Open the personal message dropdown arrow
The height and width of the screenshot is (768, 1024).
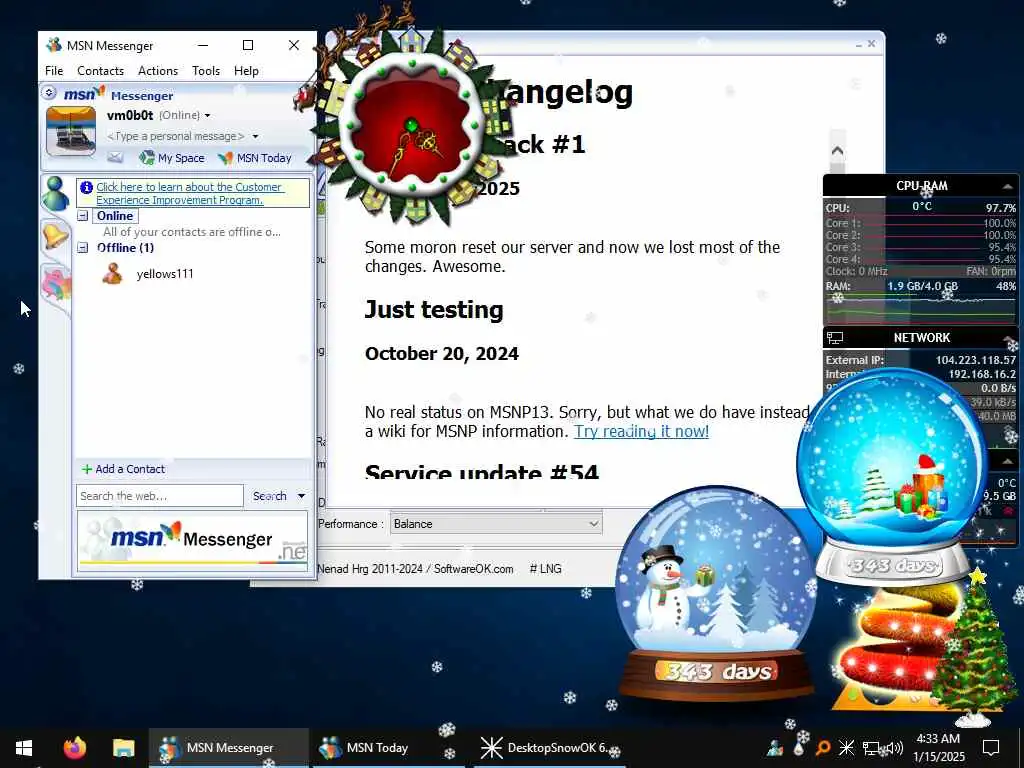pos(255,136)
